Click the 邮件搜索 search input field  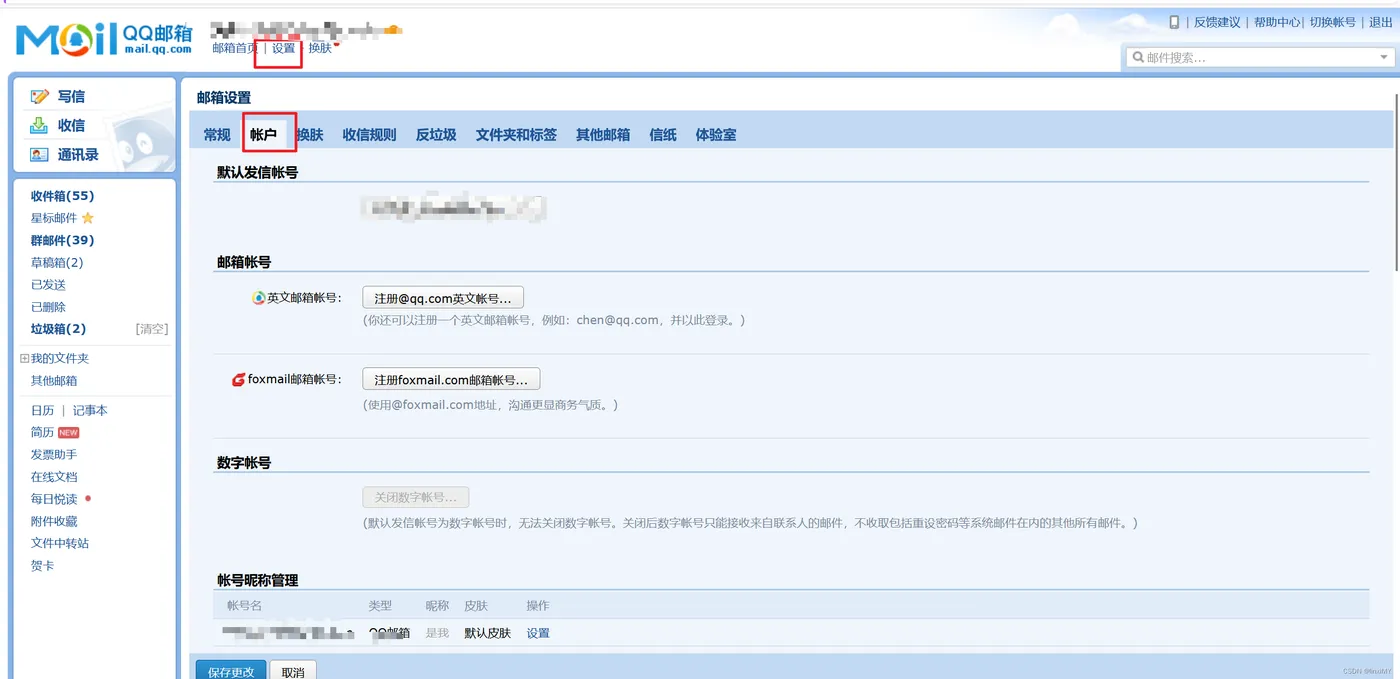(x=1258, y=58)
